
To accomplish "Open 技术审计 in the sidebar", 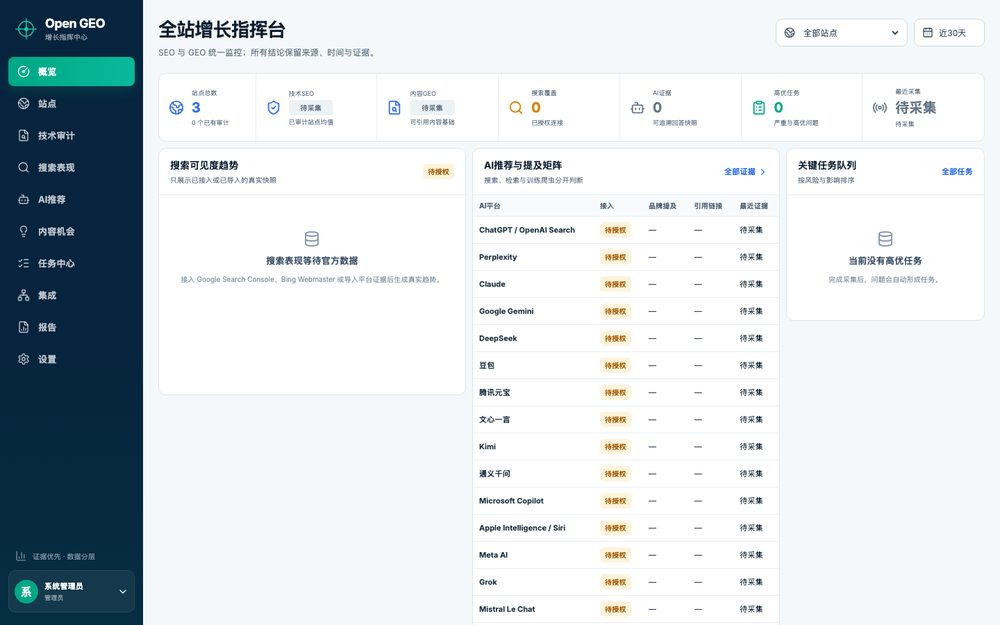I will coord(71,135).
